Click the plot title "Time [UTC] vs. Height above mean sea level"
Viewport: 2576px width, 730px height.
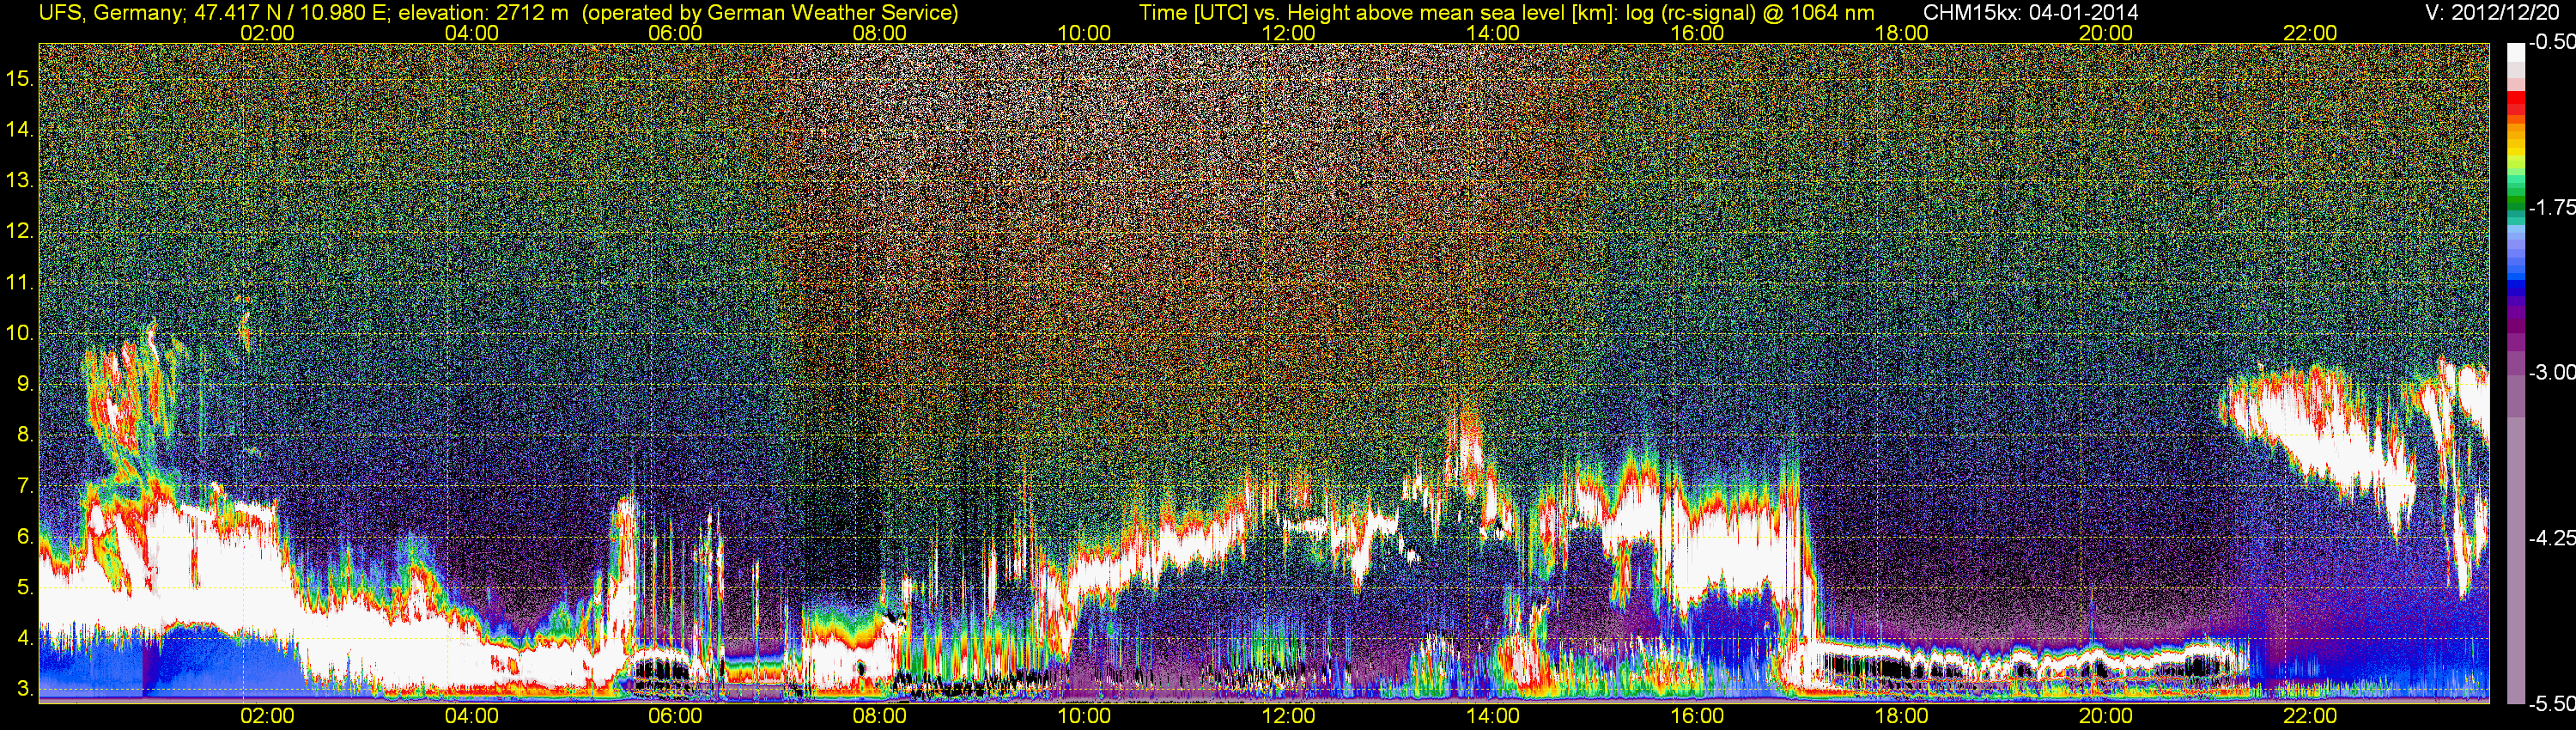point(1355,12)
